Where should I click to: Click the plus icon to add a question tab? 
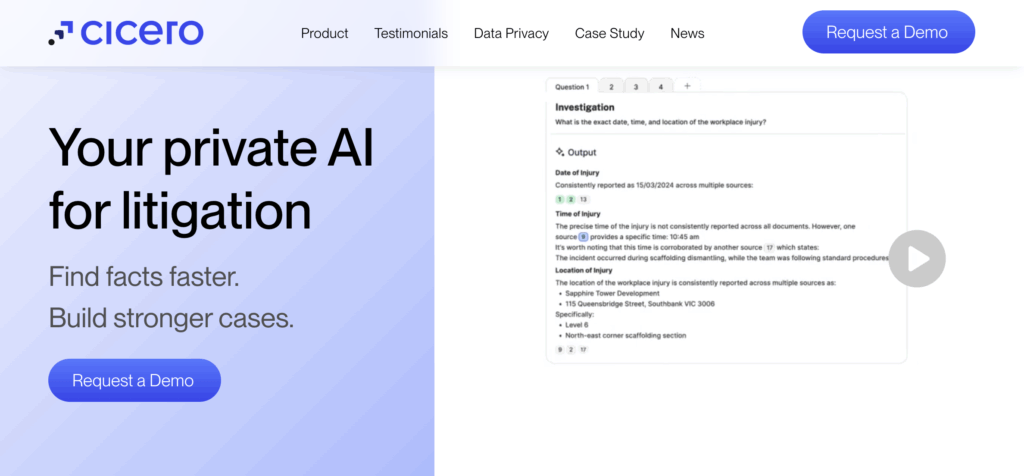[687, 86]
